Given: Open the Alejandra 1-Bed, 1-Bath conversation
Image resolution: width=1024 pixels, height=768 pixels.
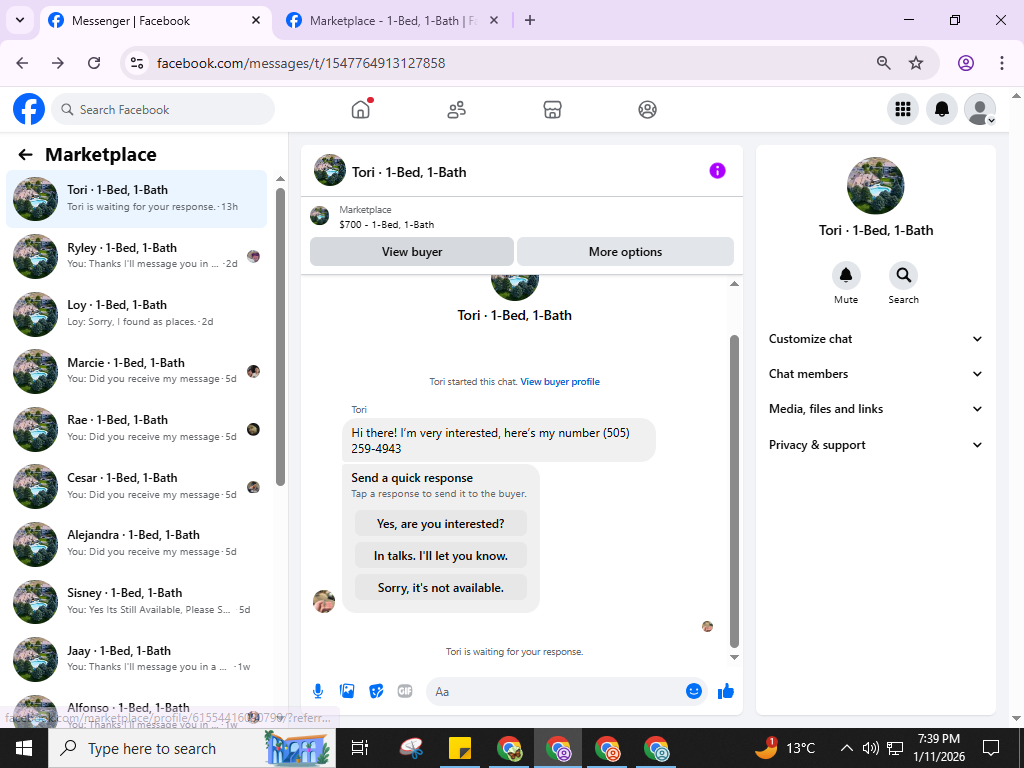Looking at the screenshot, I should (136, 543).
